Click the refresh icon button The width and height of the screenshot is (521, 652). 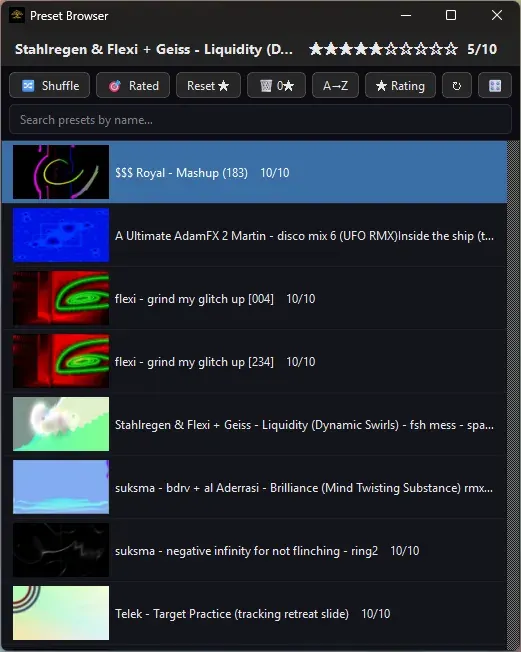457,86
